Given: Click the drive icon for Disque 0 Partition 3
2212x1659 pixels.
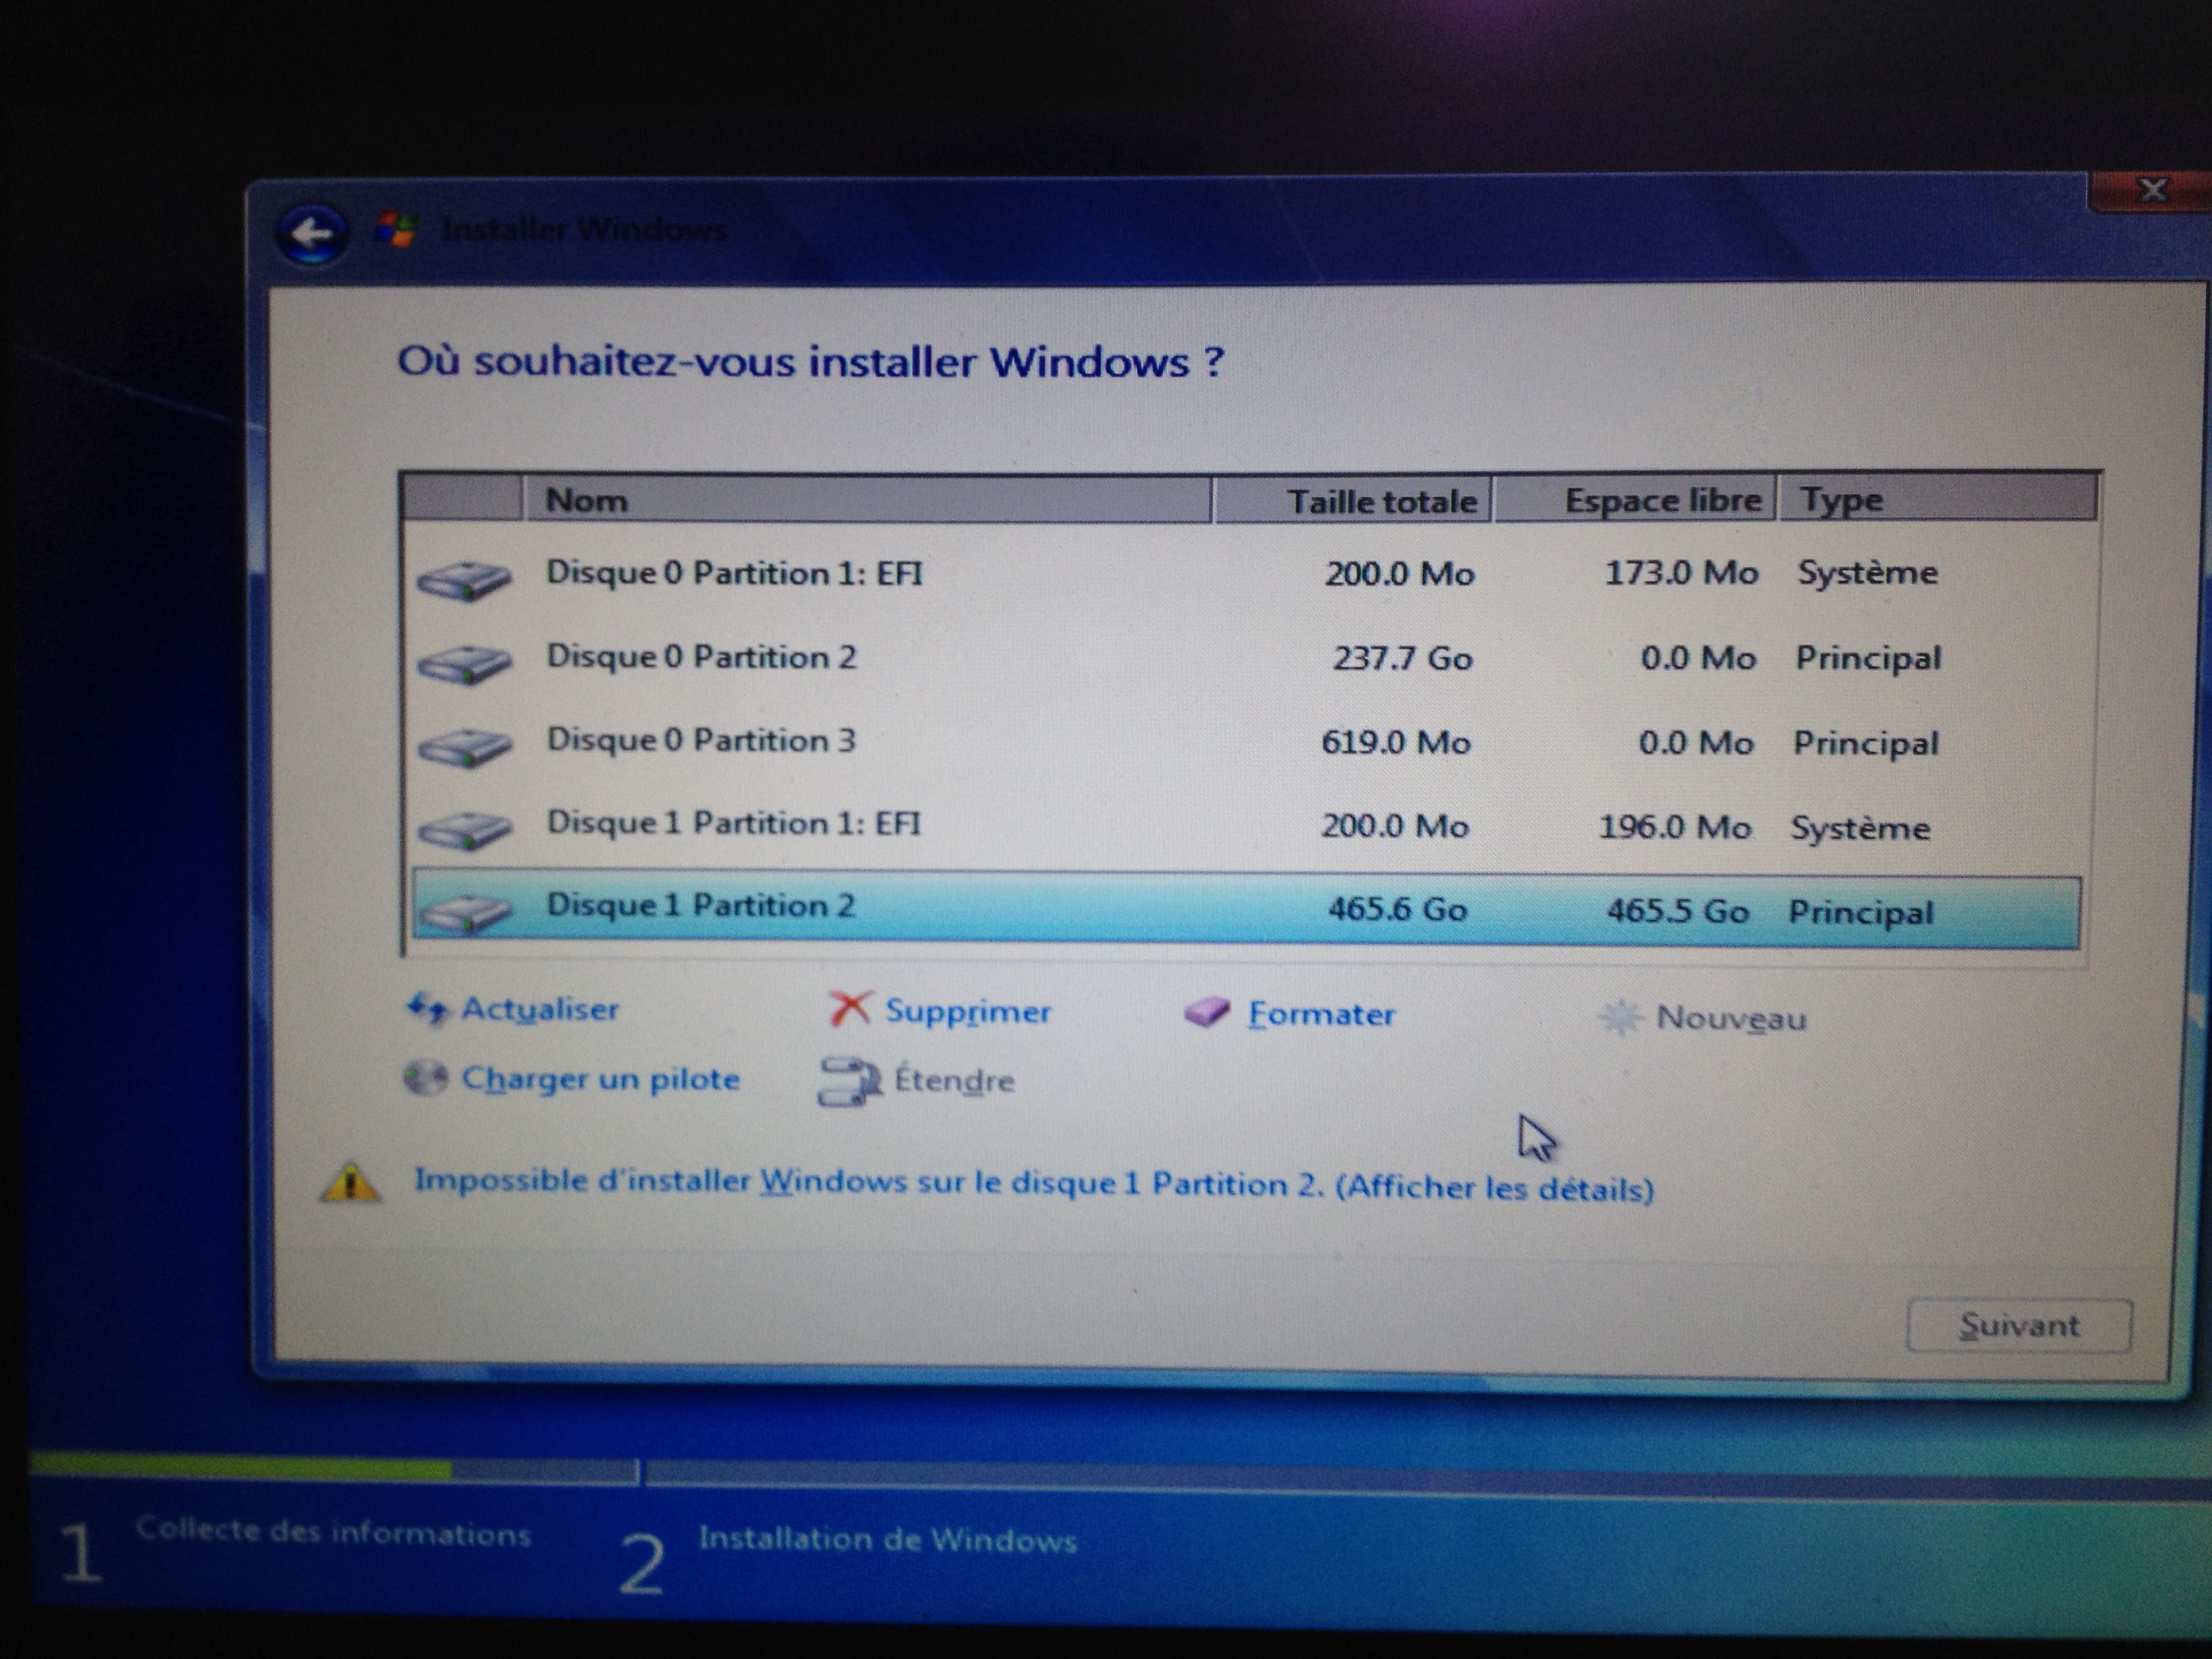Looking at the screenshot, I should coord(464,747).
